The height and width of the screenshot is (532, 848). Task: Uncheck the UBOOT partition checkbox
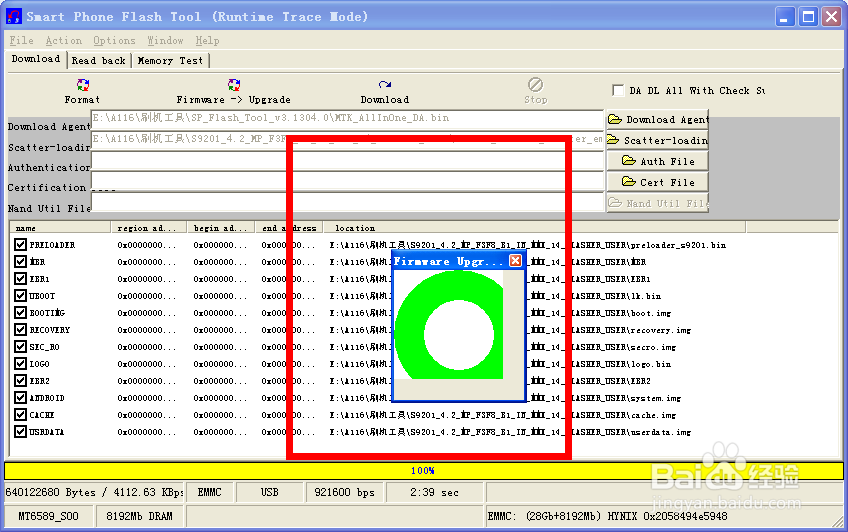pyautogui.click(x=21, y=296)
